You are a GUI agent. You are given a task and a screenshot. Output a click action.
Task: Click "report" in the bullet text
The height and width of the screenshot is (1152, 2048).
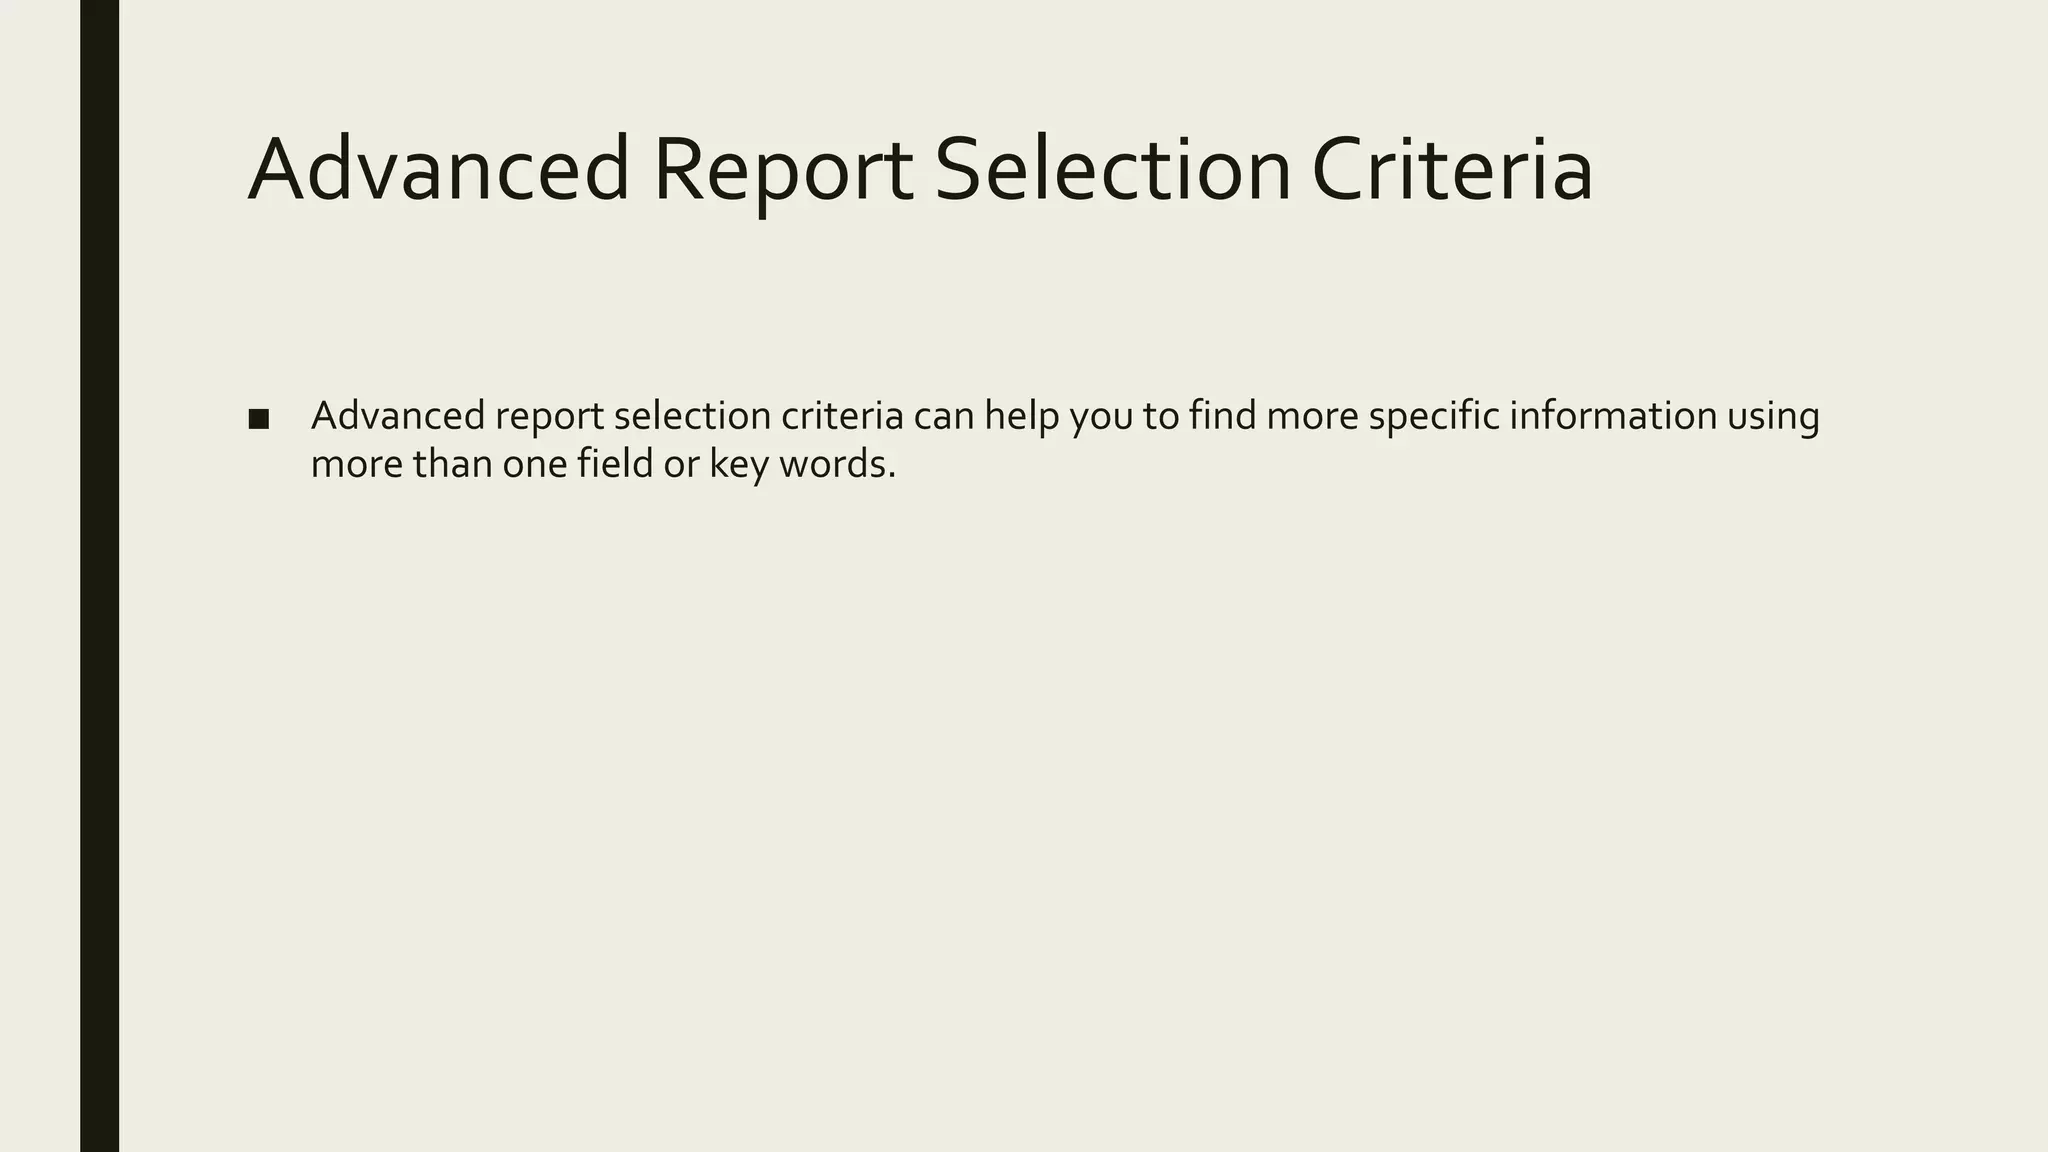click(549, 418)
